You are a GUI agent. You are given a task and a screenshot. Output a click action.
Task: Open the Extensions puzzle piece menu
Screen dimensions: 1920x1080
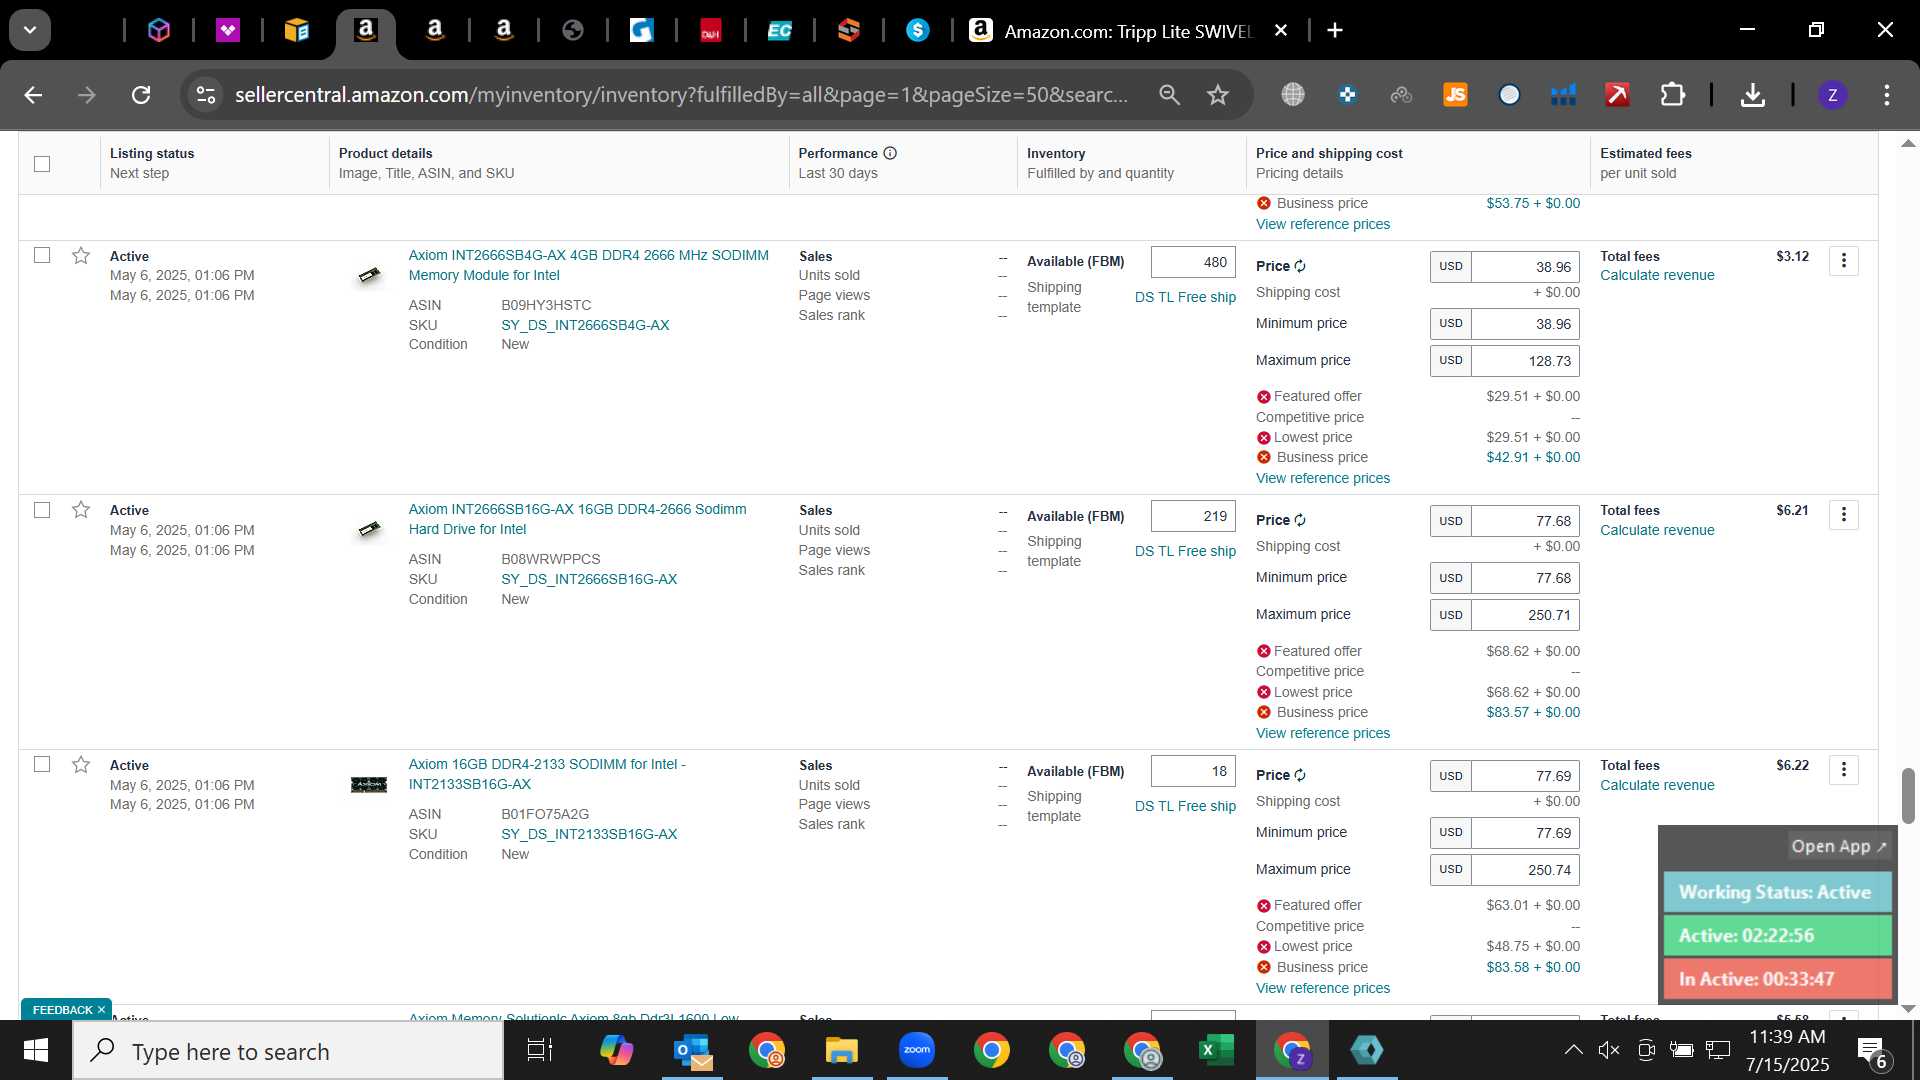(1672, 95)
